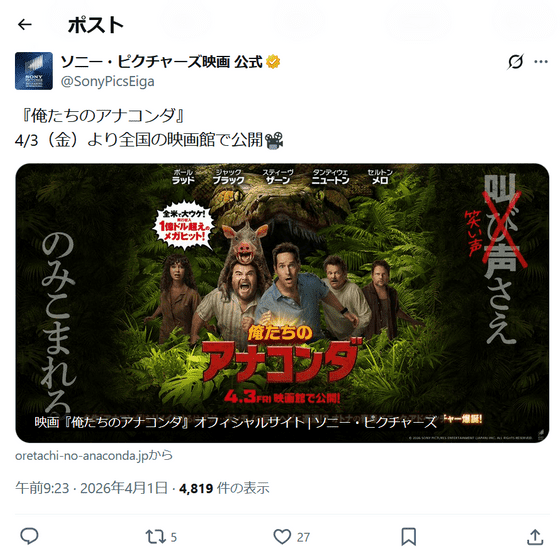Click the gold verified badge
This screenshot has width=560, height=555.
click(273, 62)
